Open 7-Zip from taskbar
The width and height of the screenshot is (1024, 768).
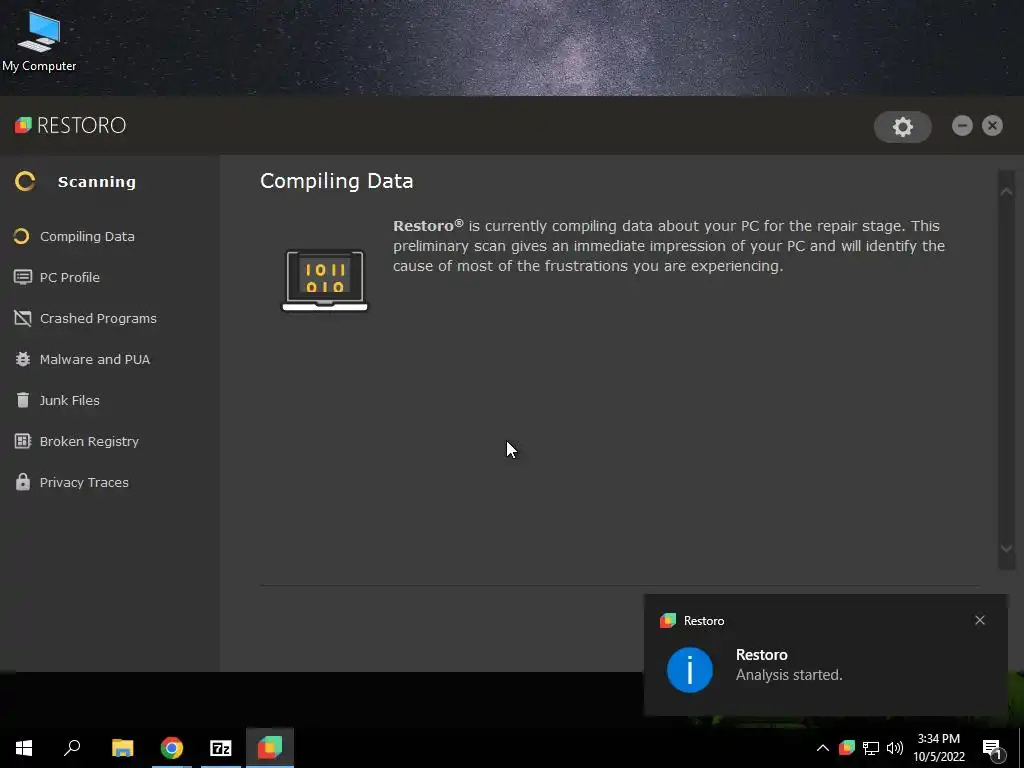point(221,748)
